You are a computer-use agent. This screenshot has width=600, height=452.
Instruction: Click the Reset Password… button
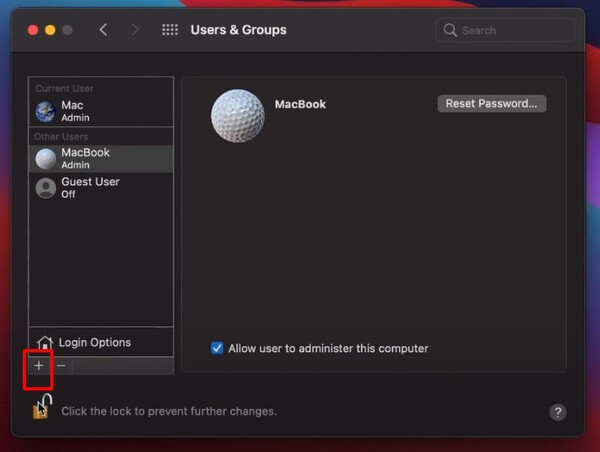pos(492,104)
